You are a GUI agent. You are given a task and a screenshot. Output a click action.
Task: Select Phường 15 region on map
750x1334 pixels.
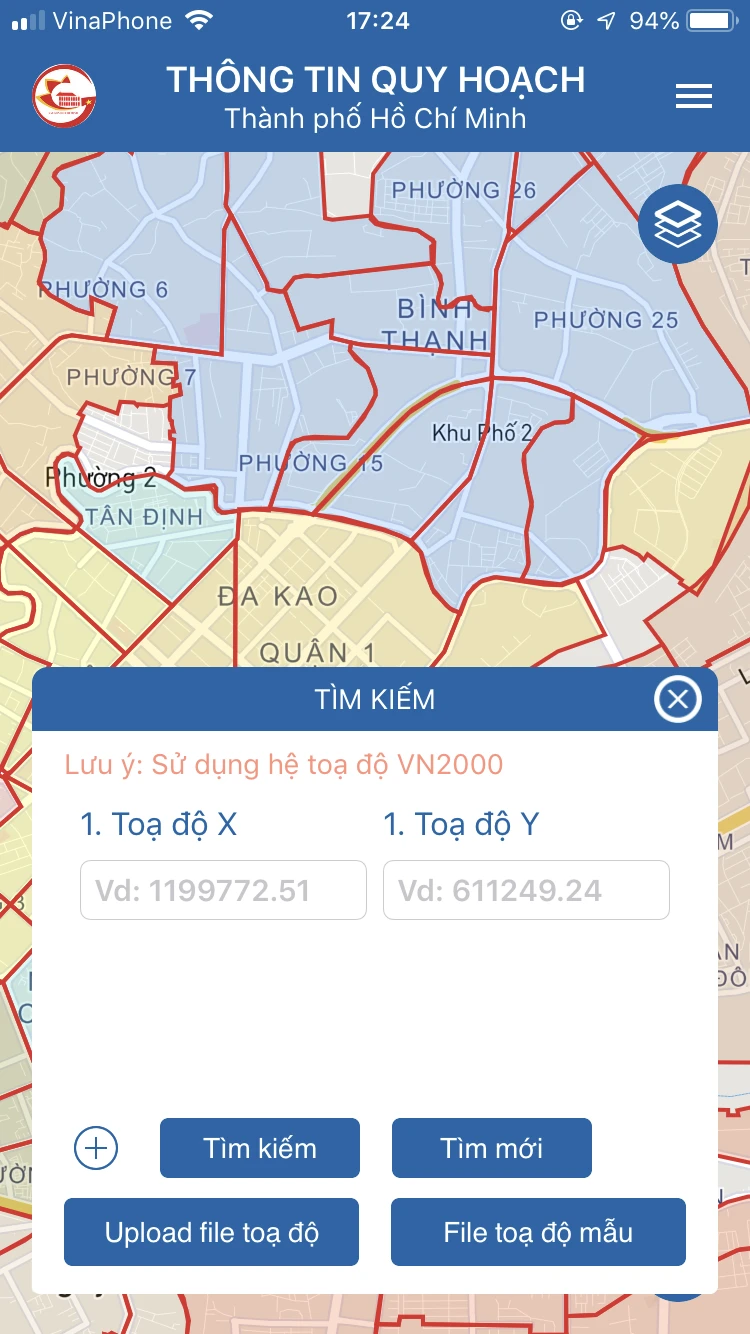coord(310,463)
